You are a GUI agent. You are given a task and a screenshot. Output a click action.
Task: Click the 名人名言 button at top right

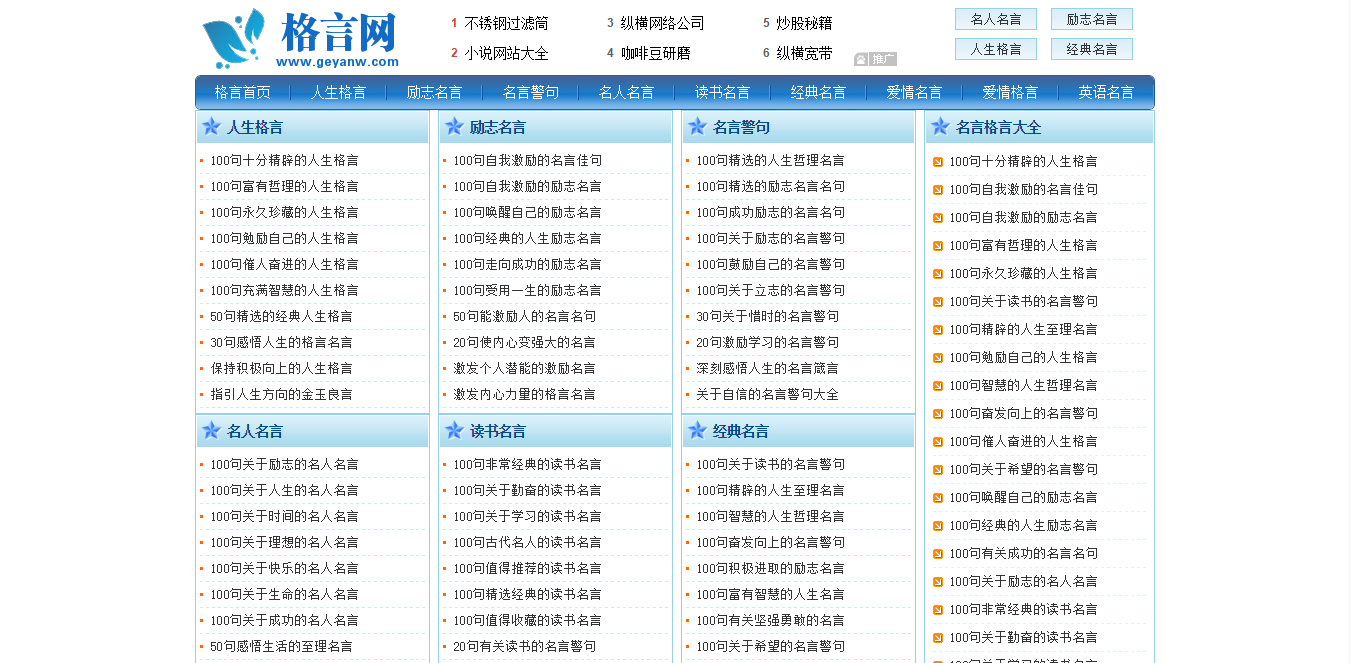996,19
